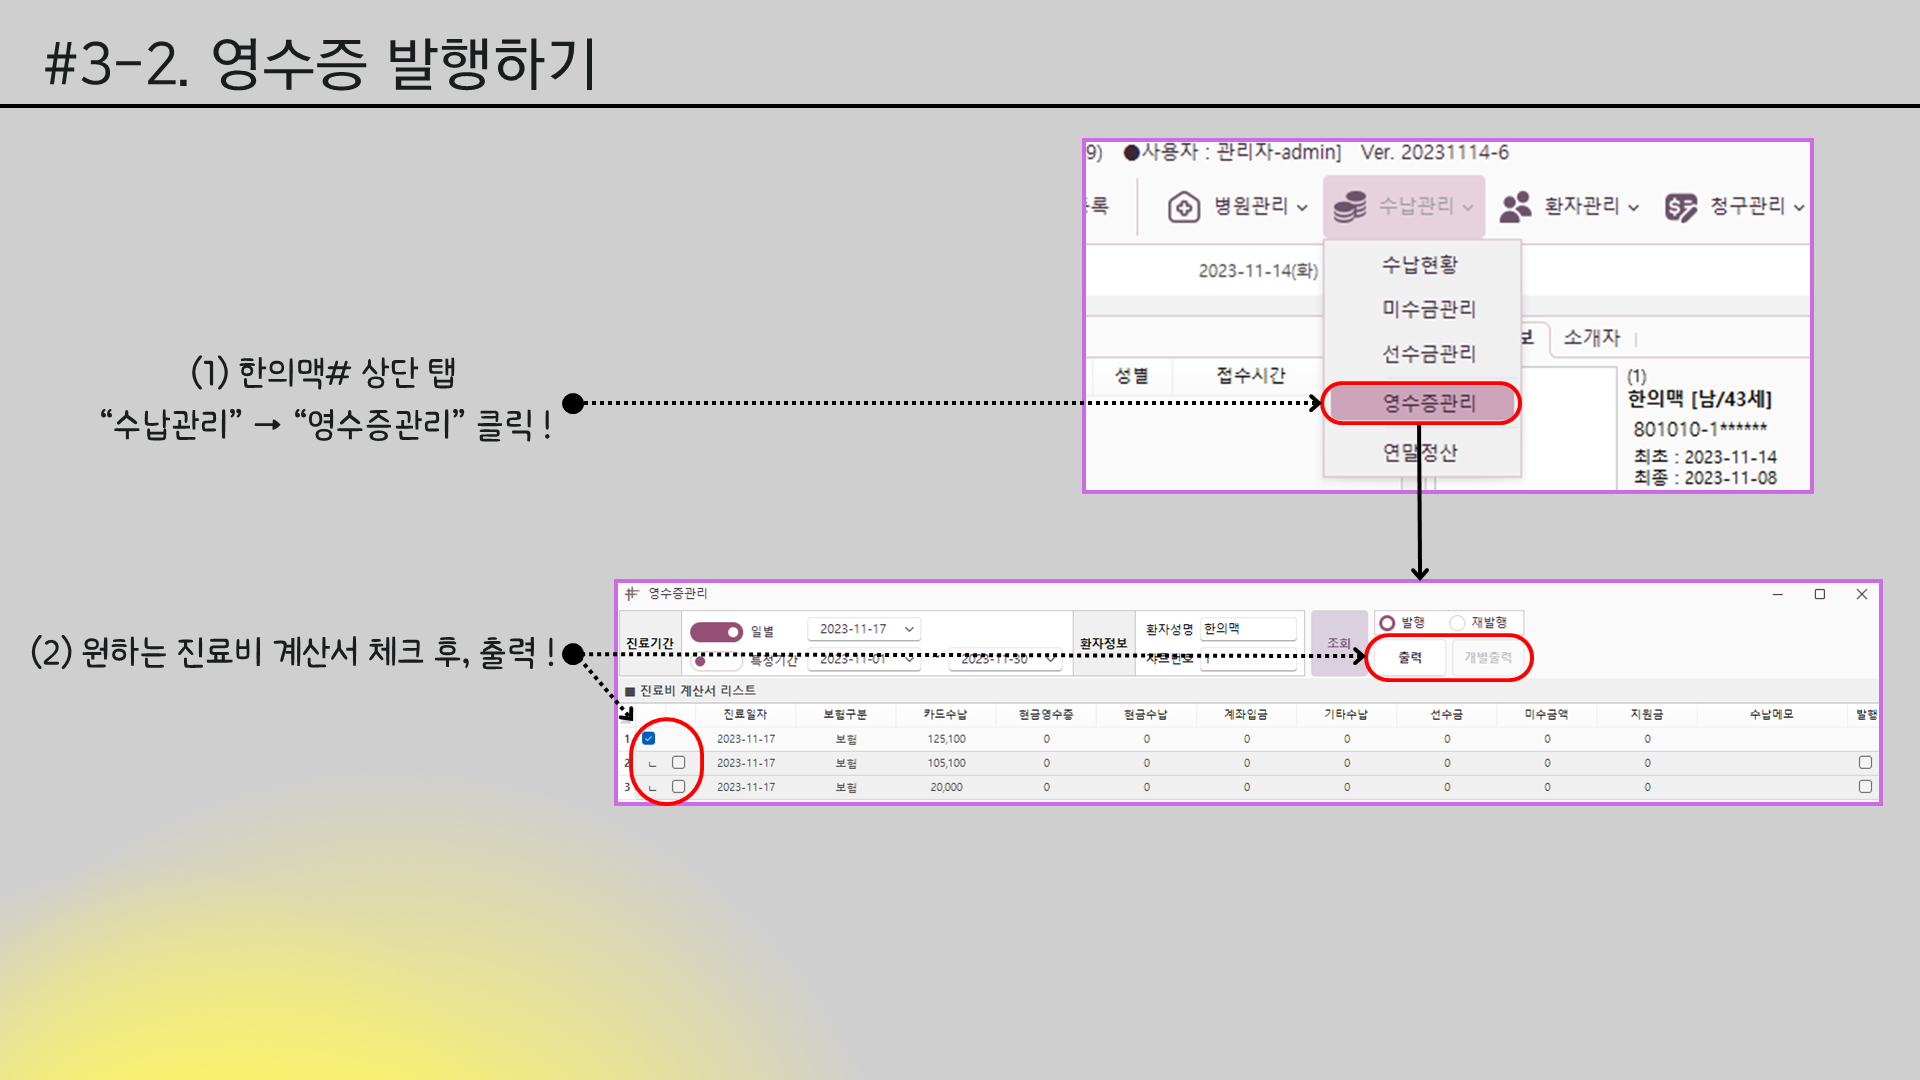Click the 조회 search button
This screenshot has width=1920, height=1080.
[1338, 643]
